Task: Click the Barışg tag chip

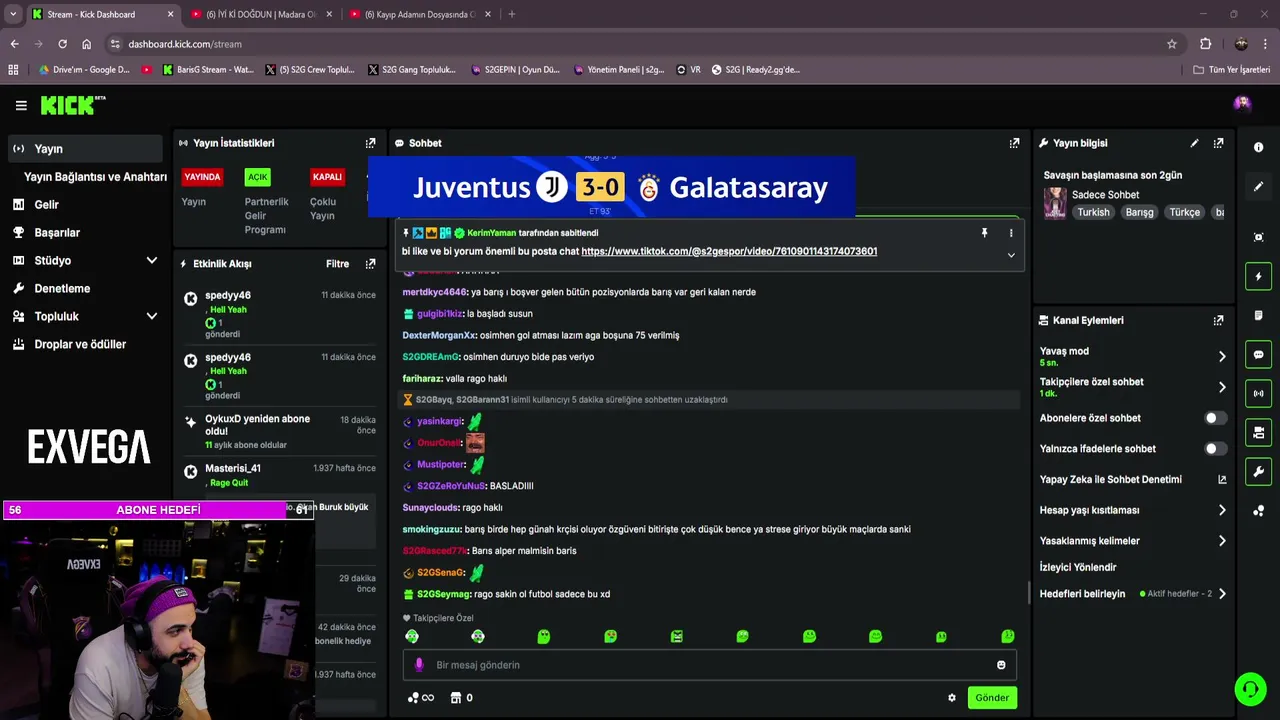Action: 1139,212
